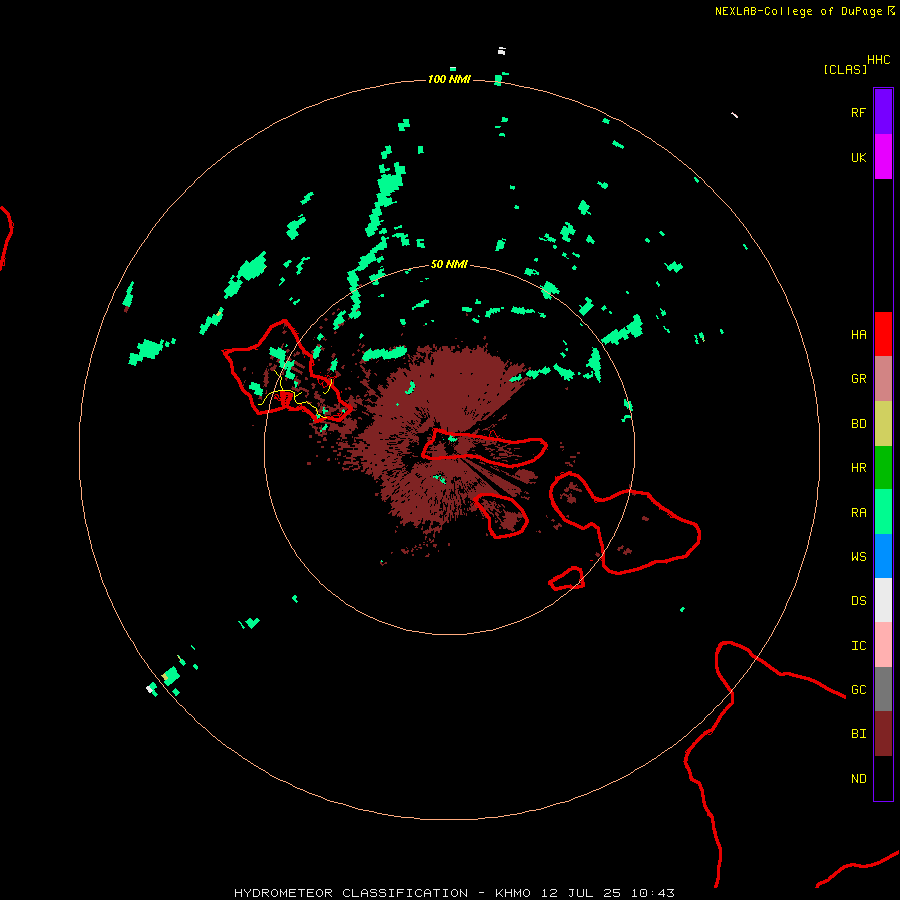
Task: Click the HA legend label
Action: pyautogui.click(x=858, y=334)
